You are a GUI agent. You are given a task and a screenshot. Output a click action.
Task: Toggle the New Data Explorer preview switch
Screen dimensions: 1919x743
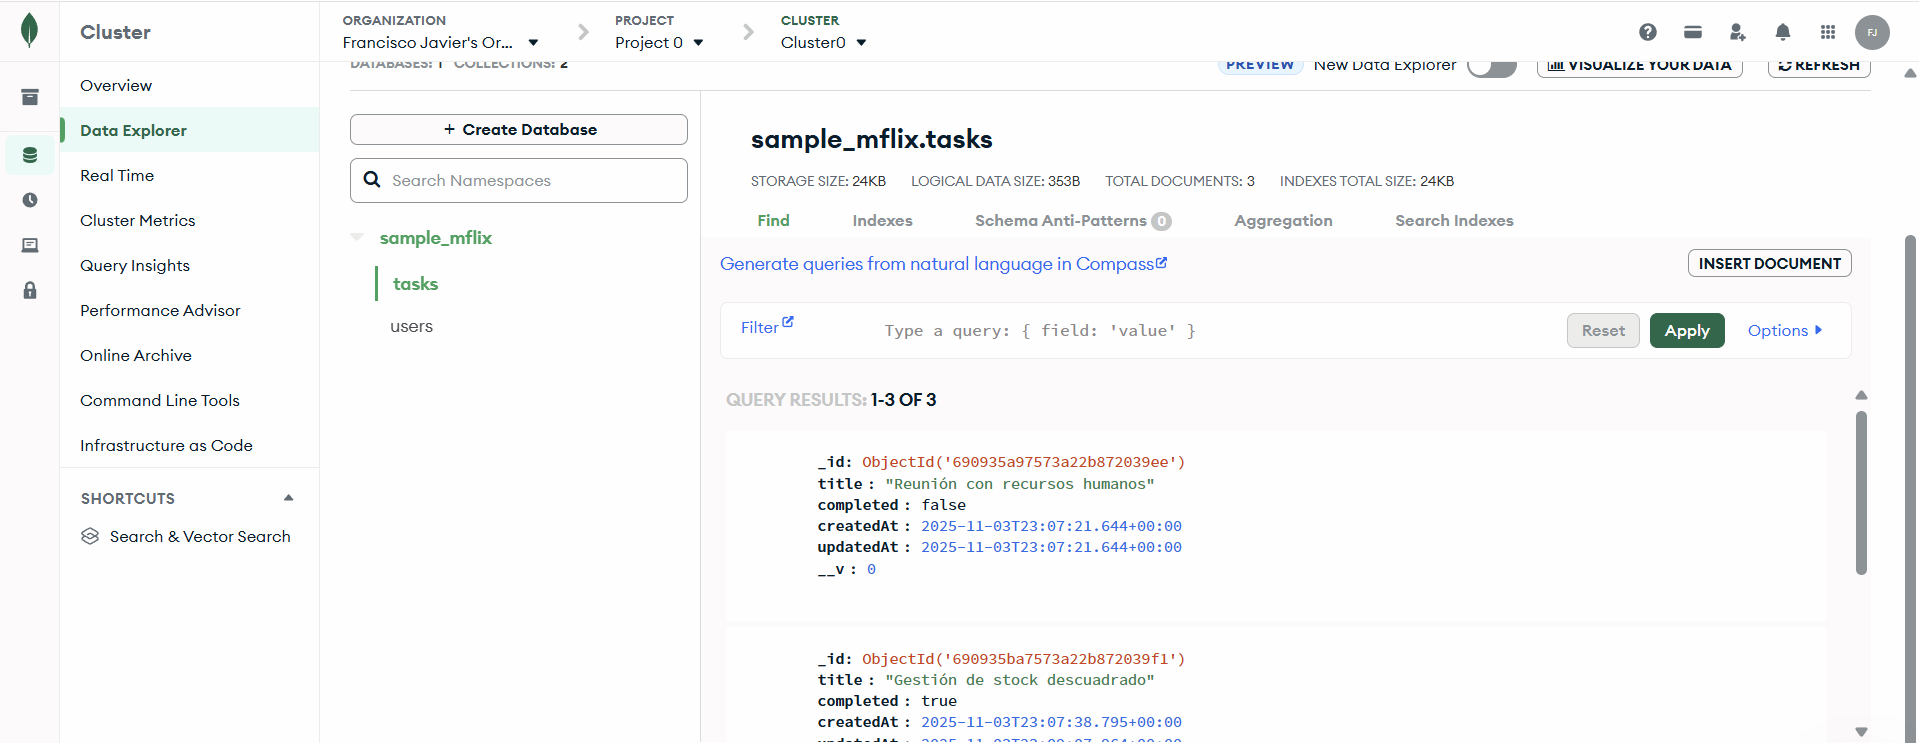click(1492, 66)
